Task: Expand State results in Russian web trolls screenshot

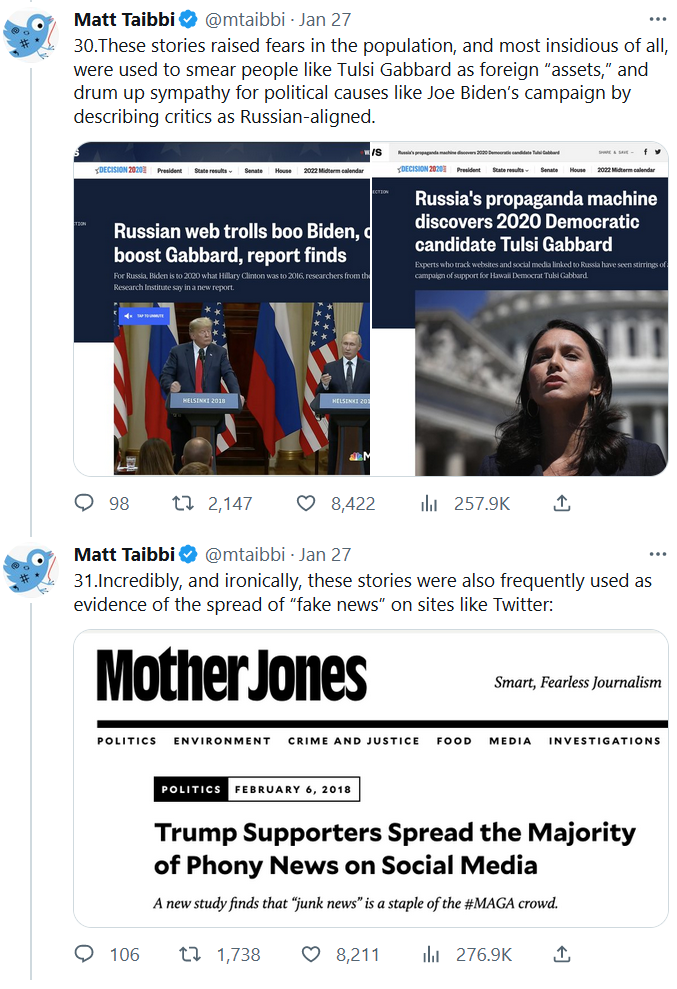Action: tap(213, 171)
